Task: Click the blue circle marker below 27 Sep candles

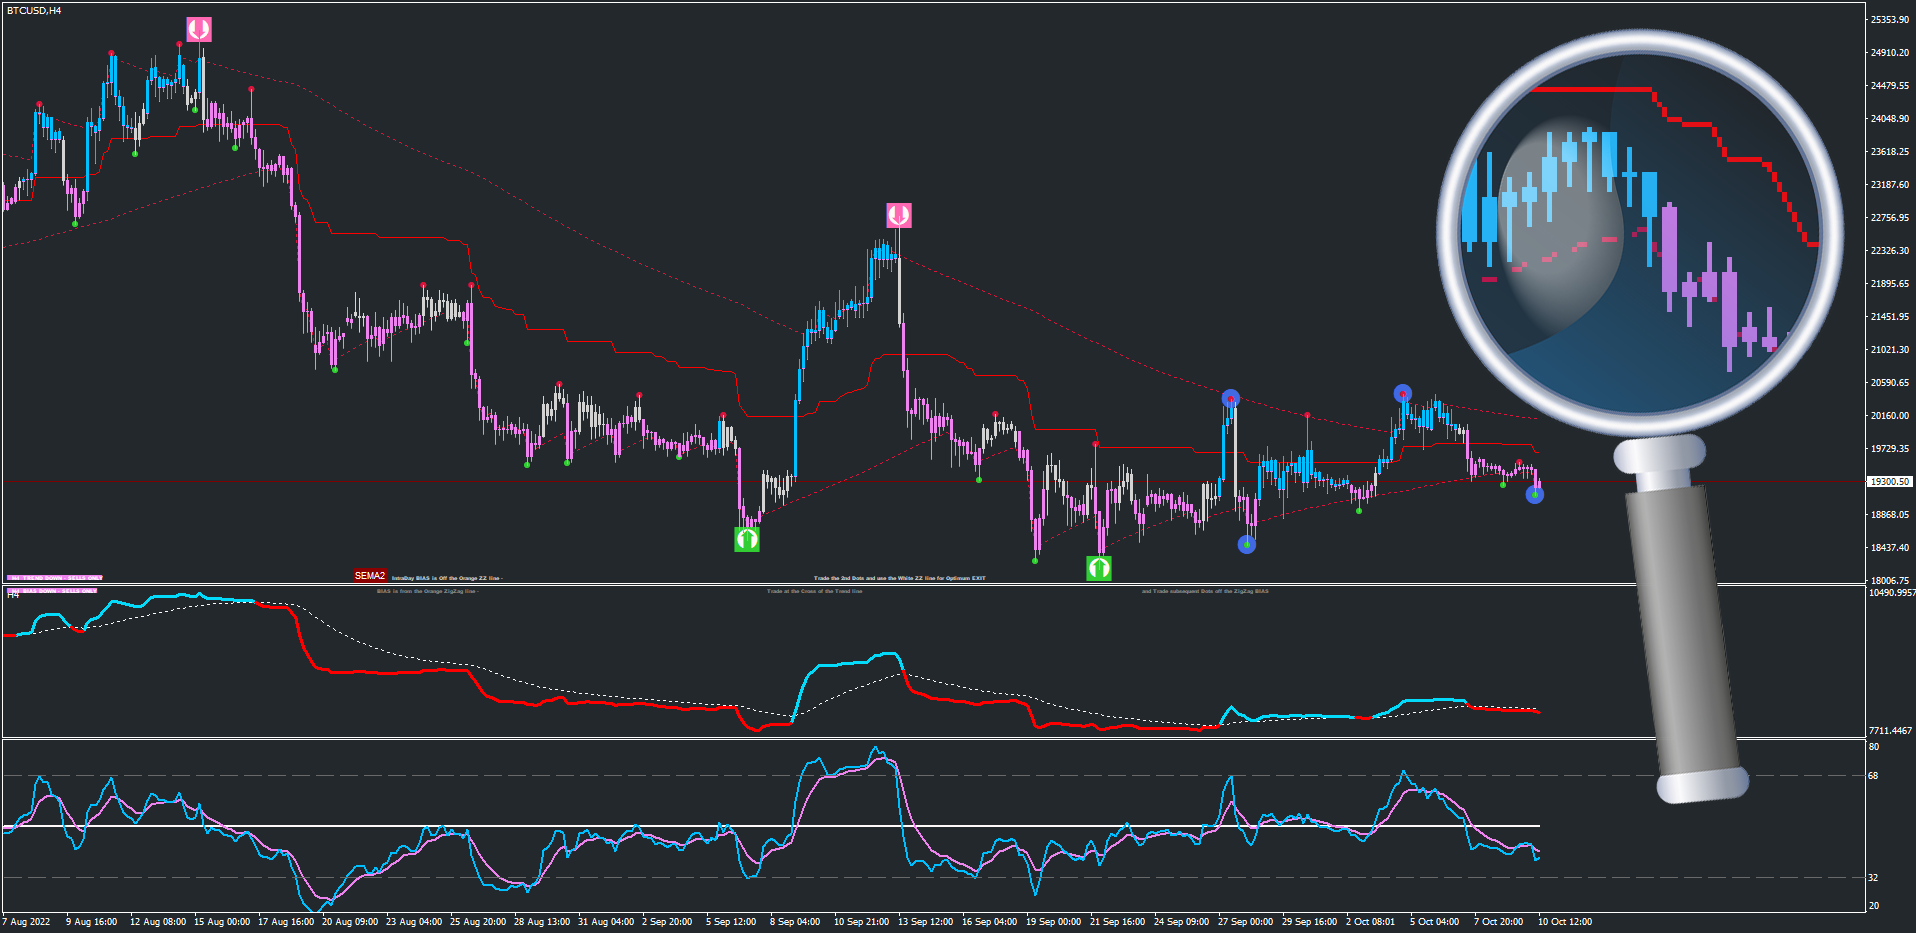Action: click(x=1246, y=545)
